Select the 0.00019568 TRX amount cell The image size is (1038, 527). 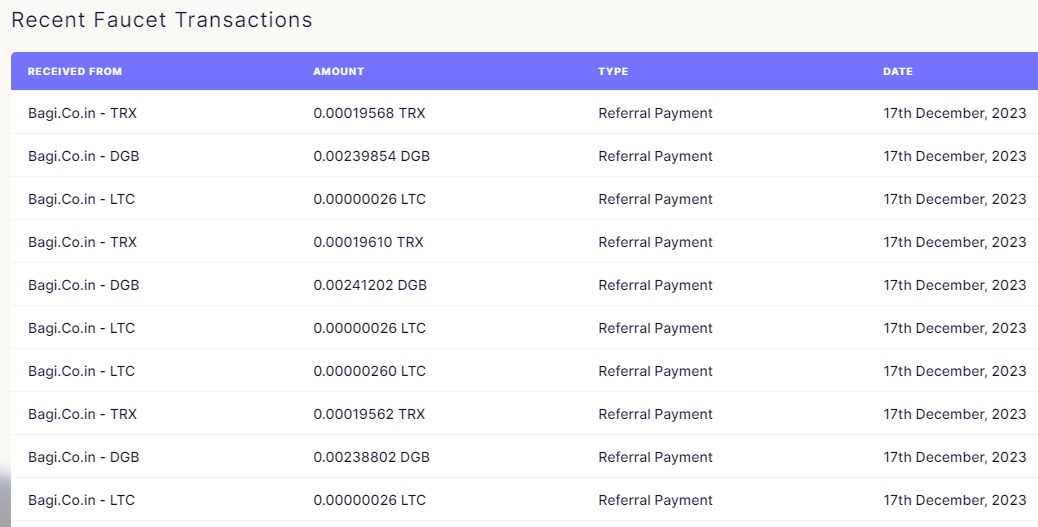click(369, 113)
